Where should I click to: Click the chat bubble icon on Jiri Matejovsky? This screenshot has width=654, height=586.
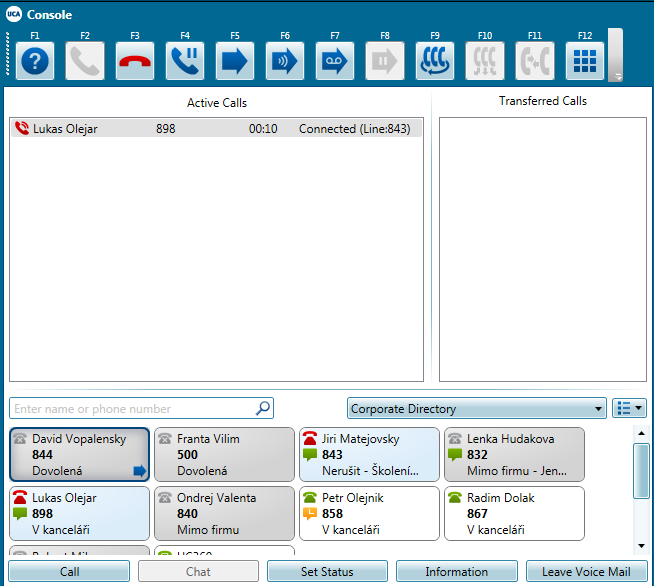(x=310, y=455)
